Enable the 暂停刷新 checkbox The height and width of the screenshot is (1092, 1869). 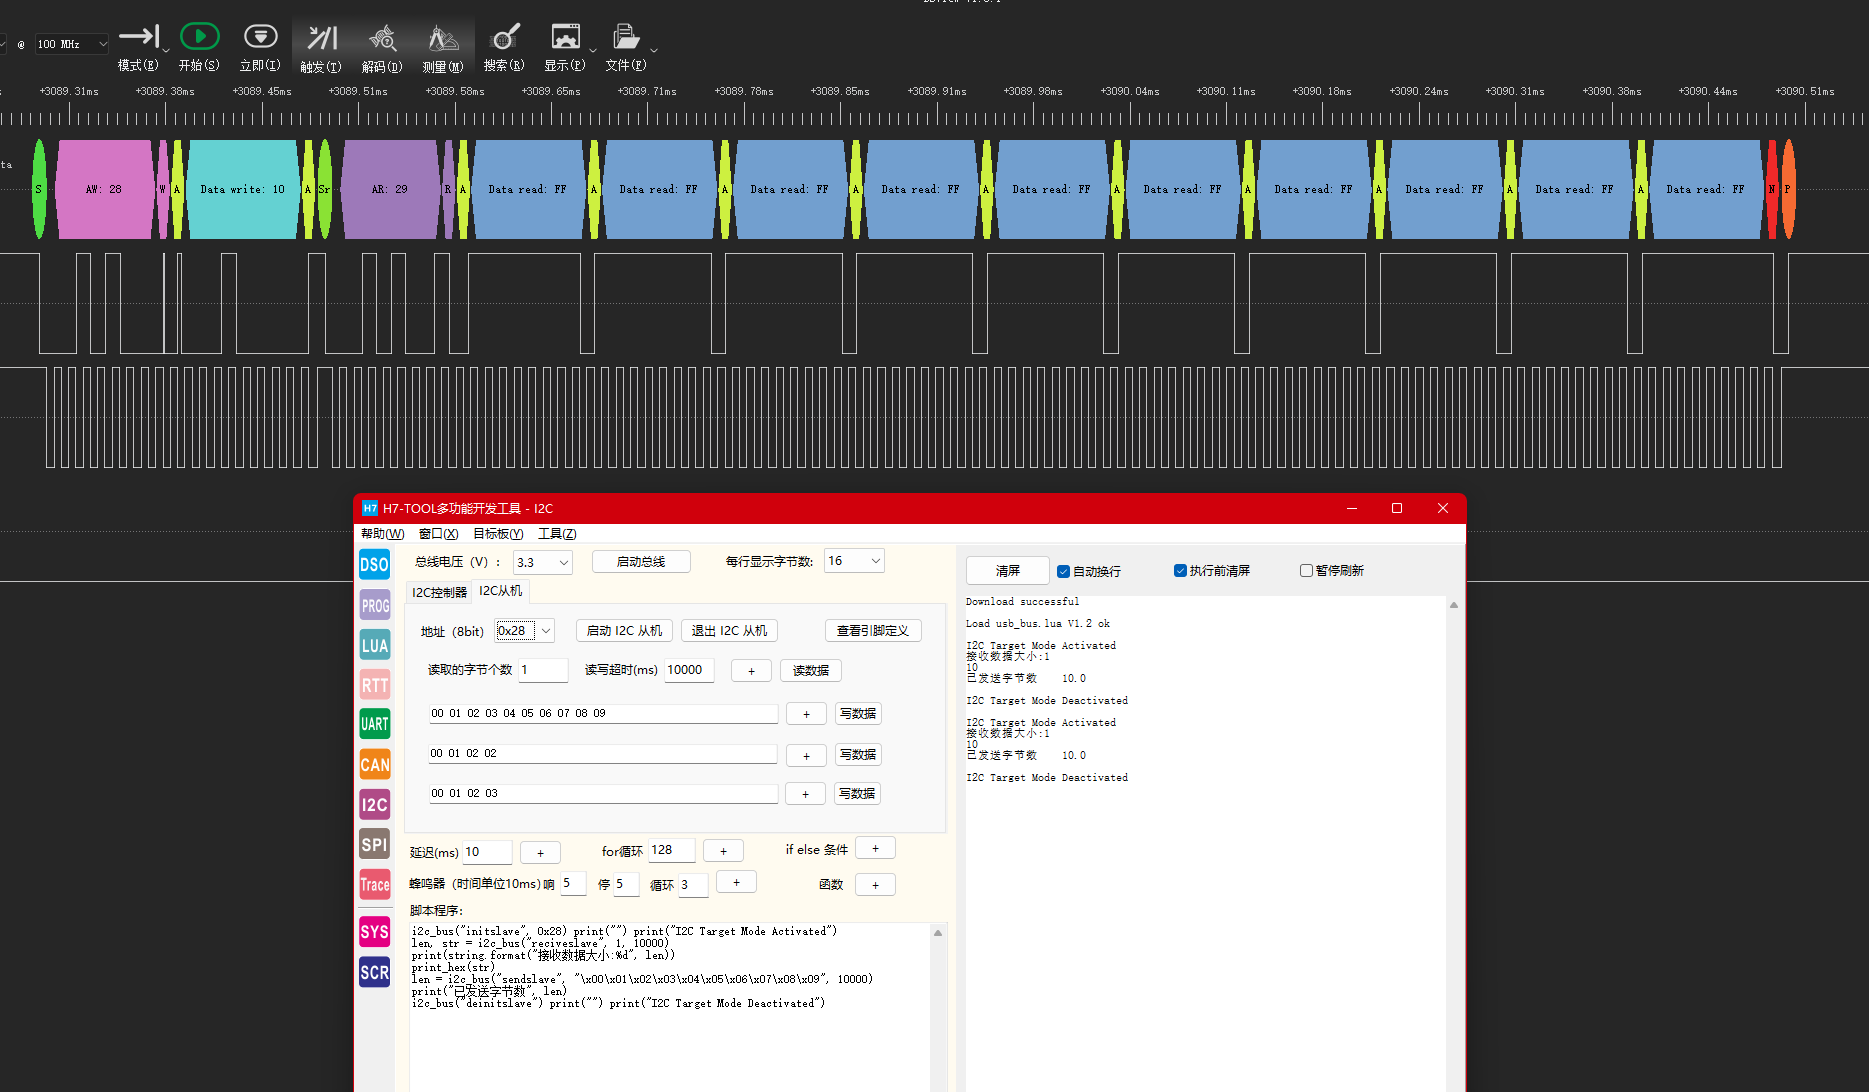coord(1306,570)
